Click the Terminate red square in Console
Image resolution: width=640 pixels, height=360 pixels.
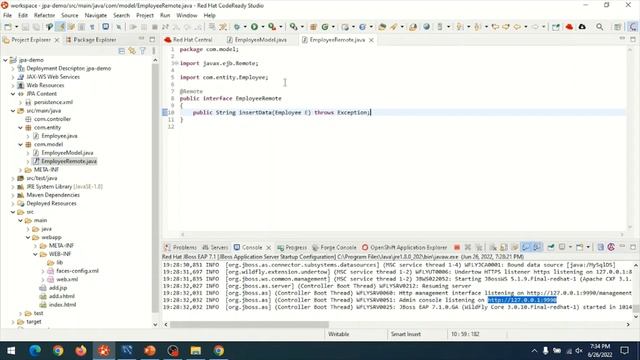[x=457, y=247]
